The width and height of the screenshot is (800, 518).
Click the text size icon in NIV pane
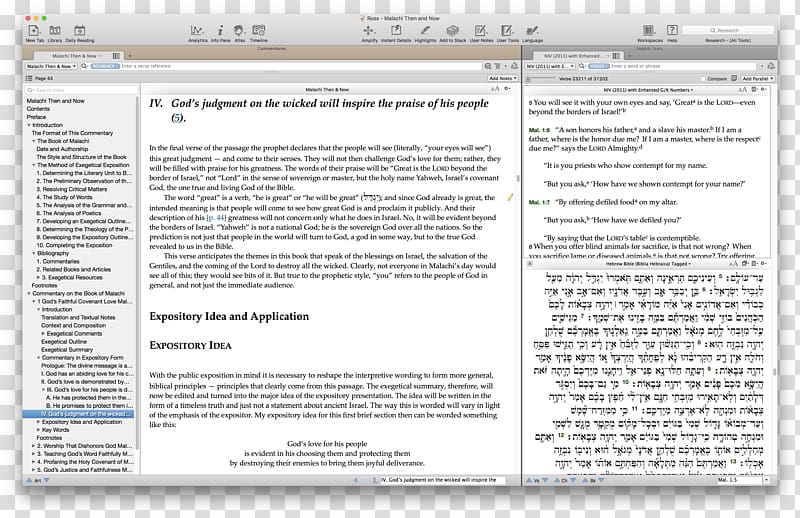[742, 89]
